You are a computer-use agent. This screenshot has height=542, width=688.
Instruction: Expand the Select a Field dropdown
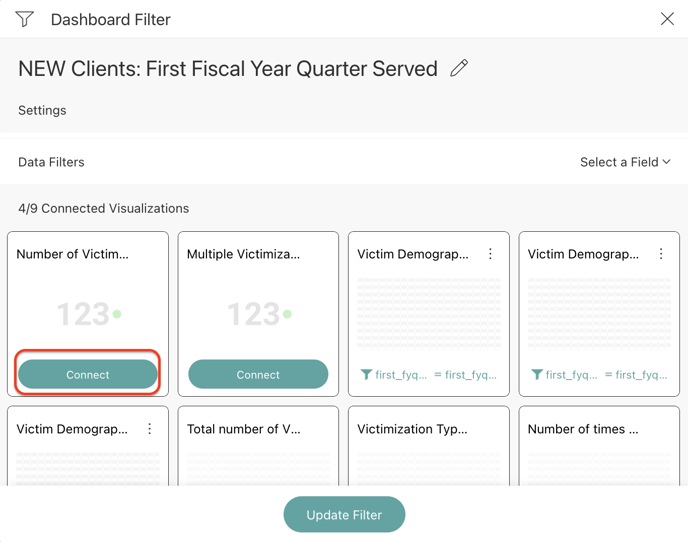point(625,162)
